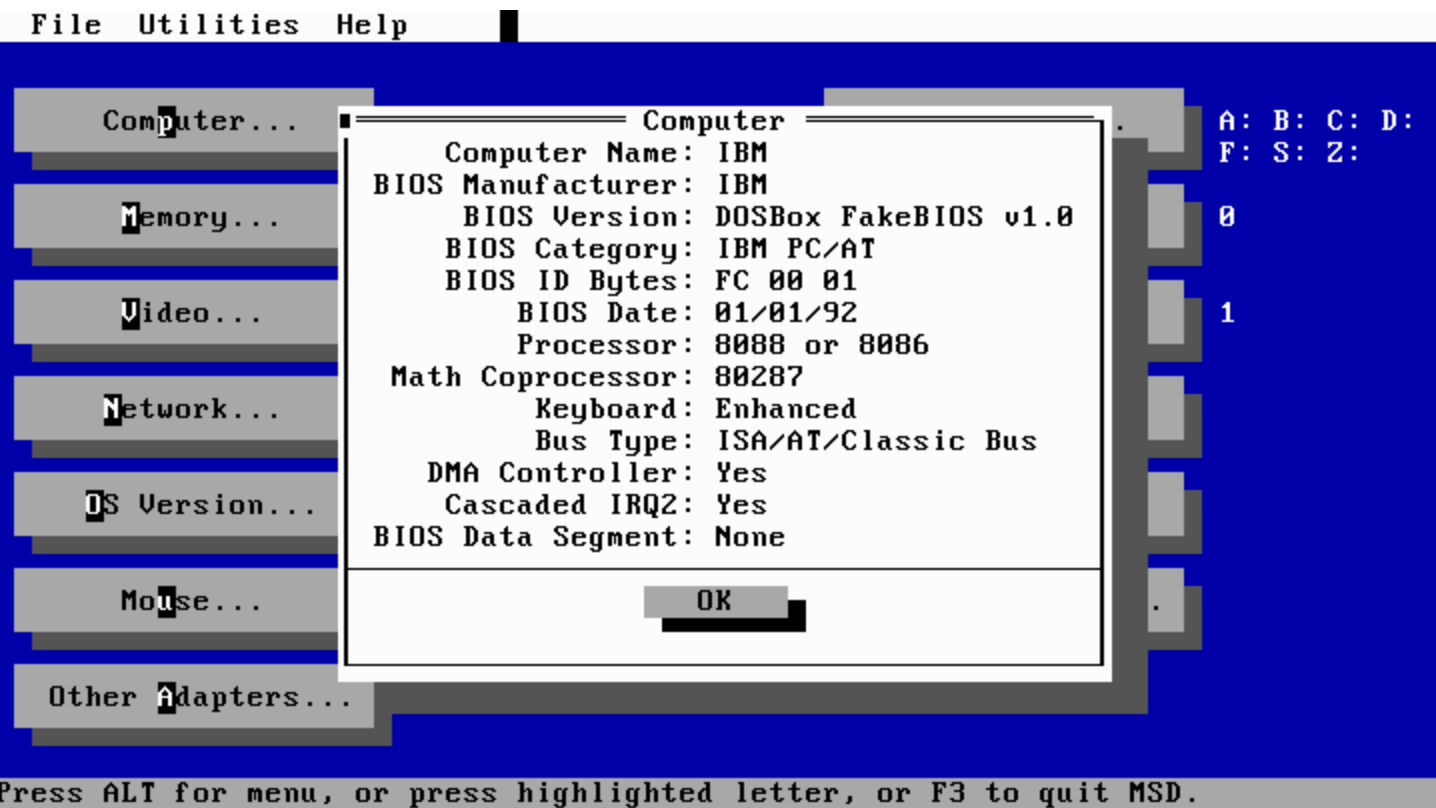Image resolution: width=1436 pixels, height=808 pixels.
Task: Open the Help menu
Action: click(371, 24)
